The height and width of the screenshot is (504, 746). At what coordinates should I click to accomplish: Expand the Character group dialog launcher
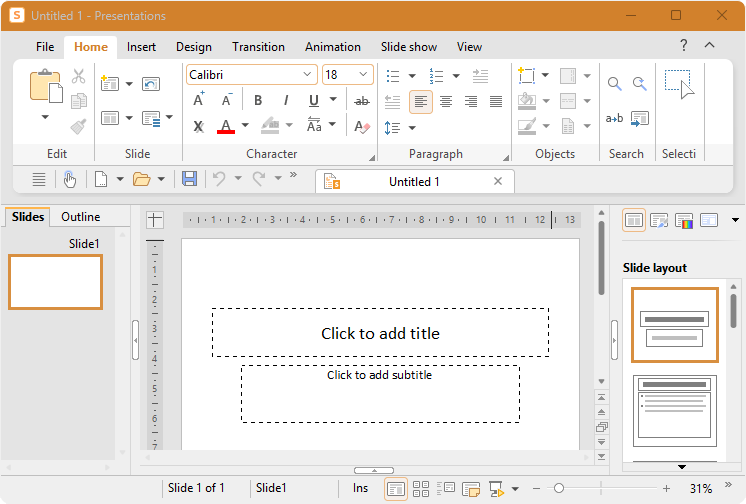pos(372,158)
